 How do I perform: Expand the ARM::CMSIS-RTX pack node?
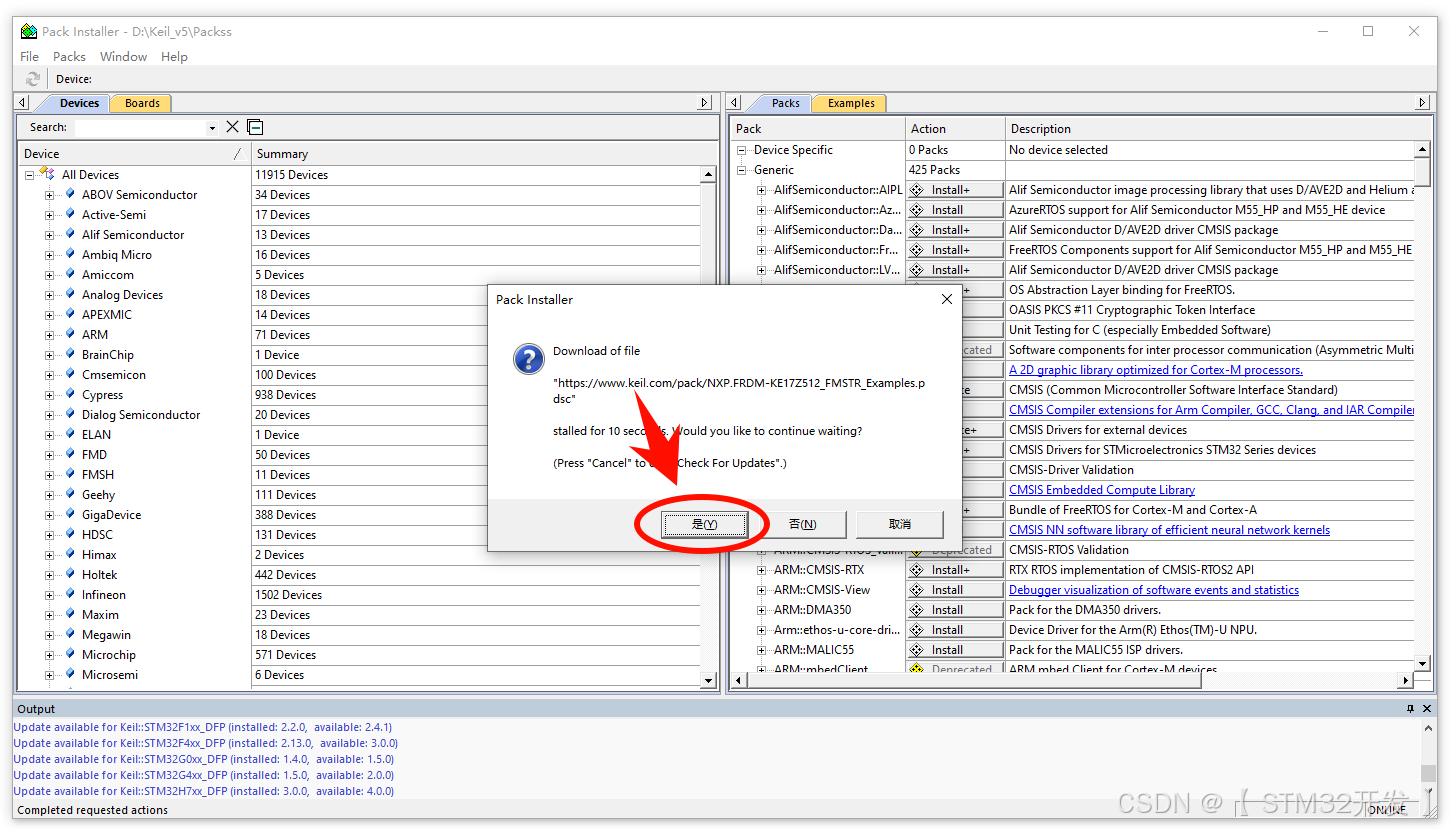click(762, 570)
